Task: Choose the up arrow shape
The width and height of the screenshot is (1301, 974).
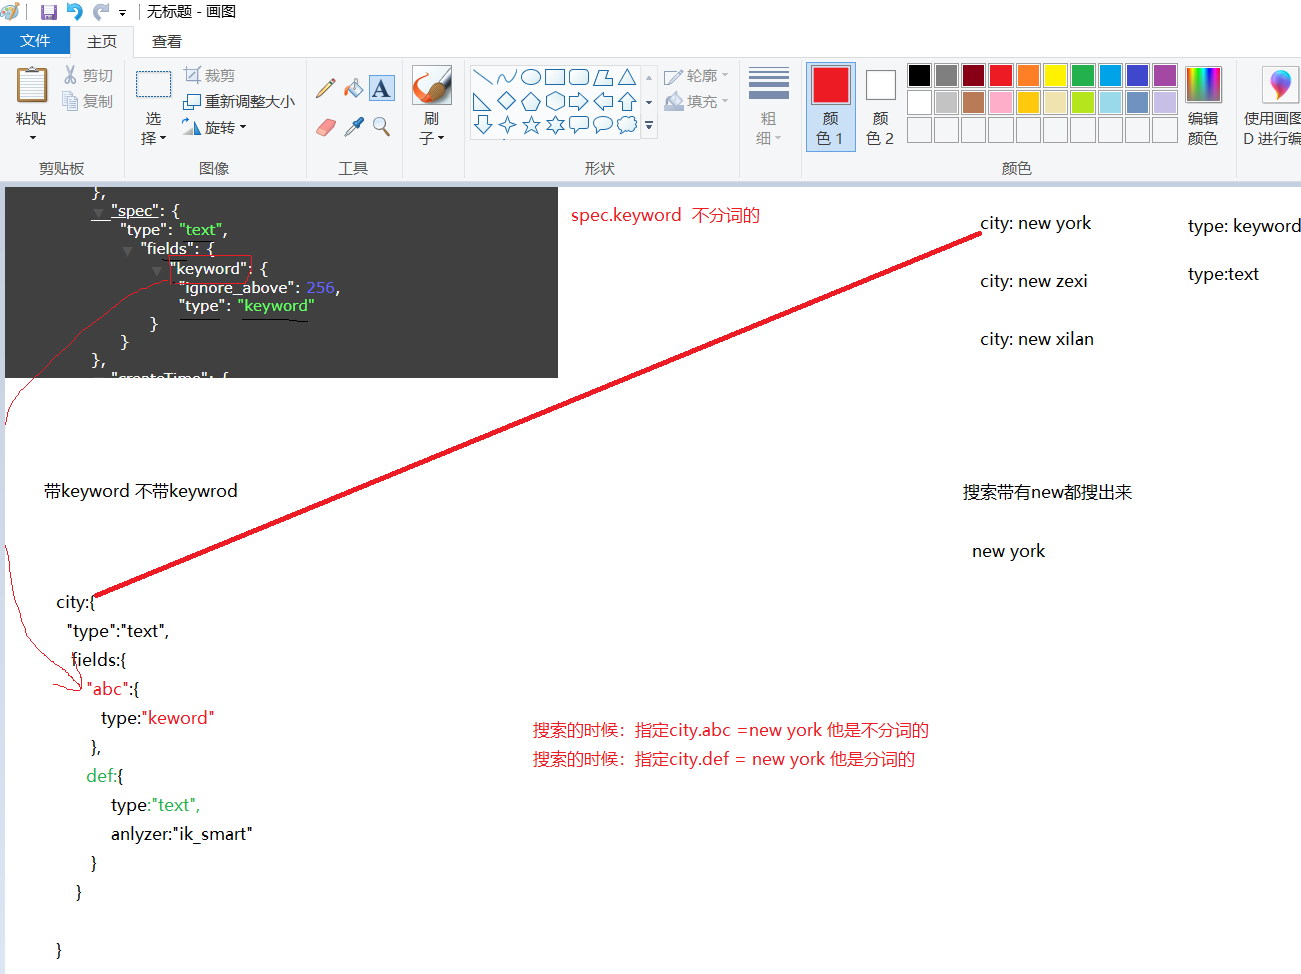Action: point(627,101)
